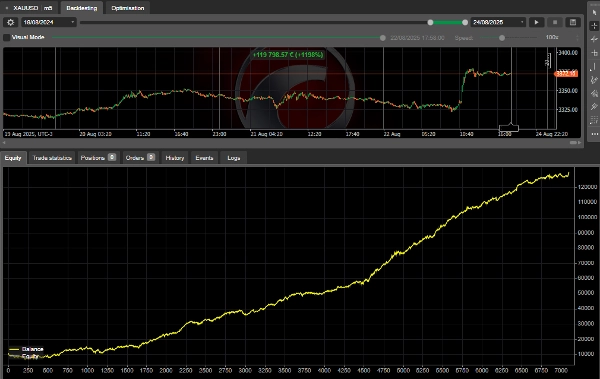
Task: Open backtesting settings gear icon
Action: [x=10, y=22]
